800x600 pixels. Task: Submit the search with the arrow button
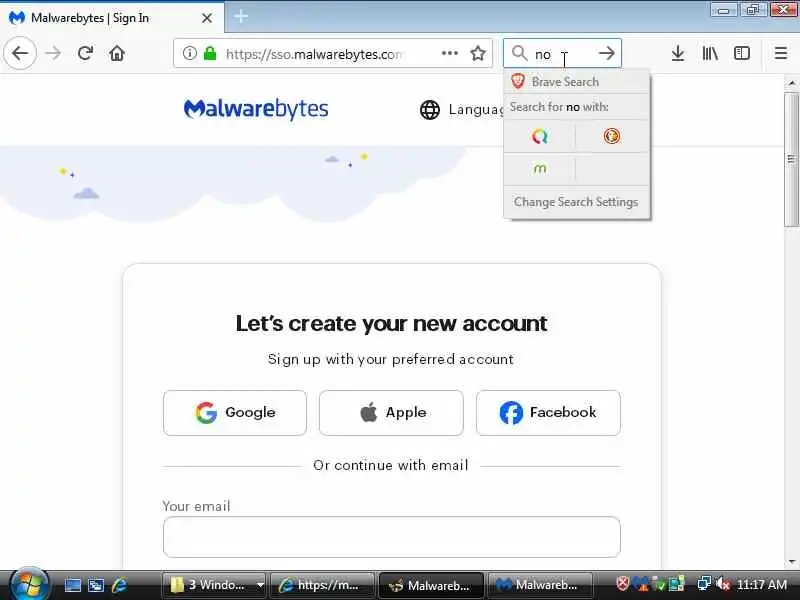[607, 53]
